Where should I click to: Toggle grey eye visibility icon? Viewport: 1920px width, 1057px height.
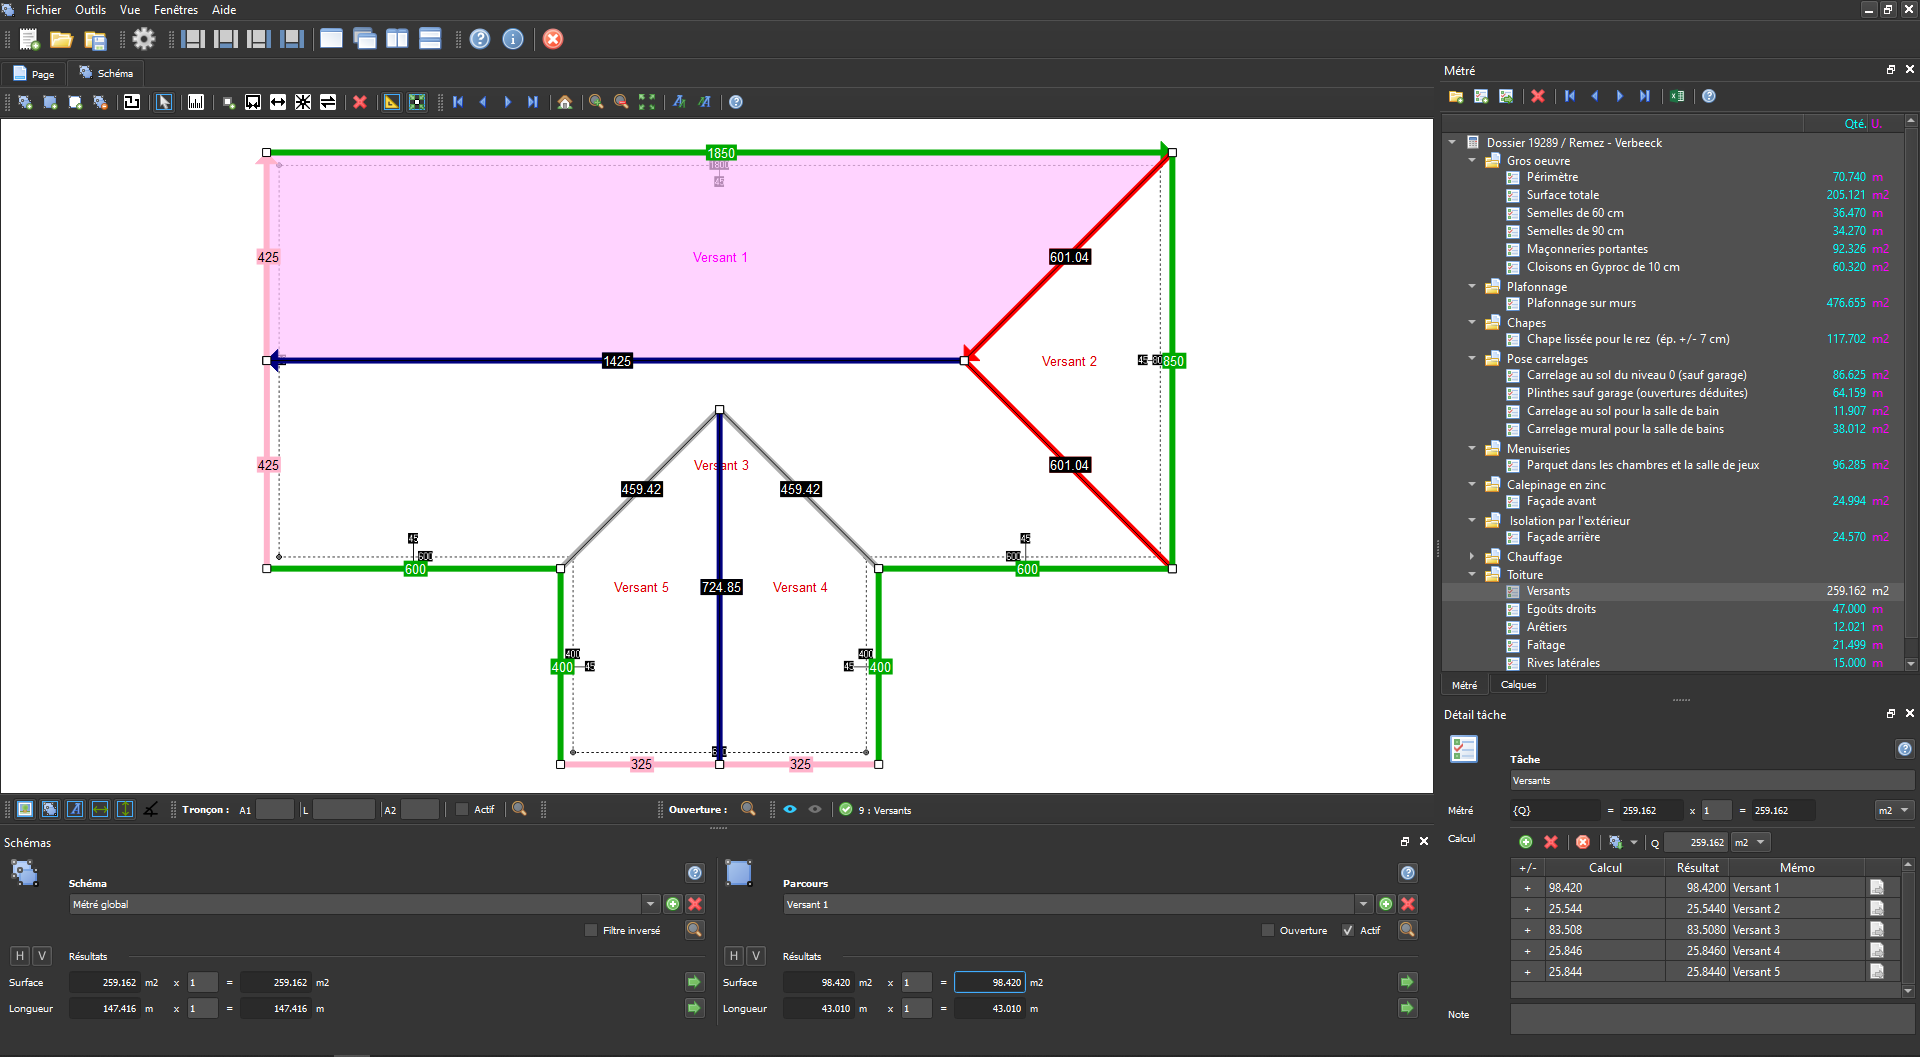[x=815, y=809]
